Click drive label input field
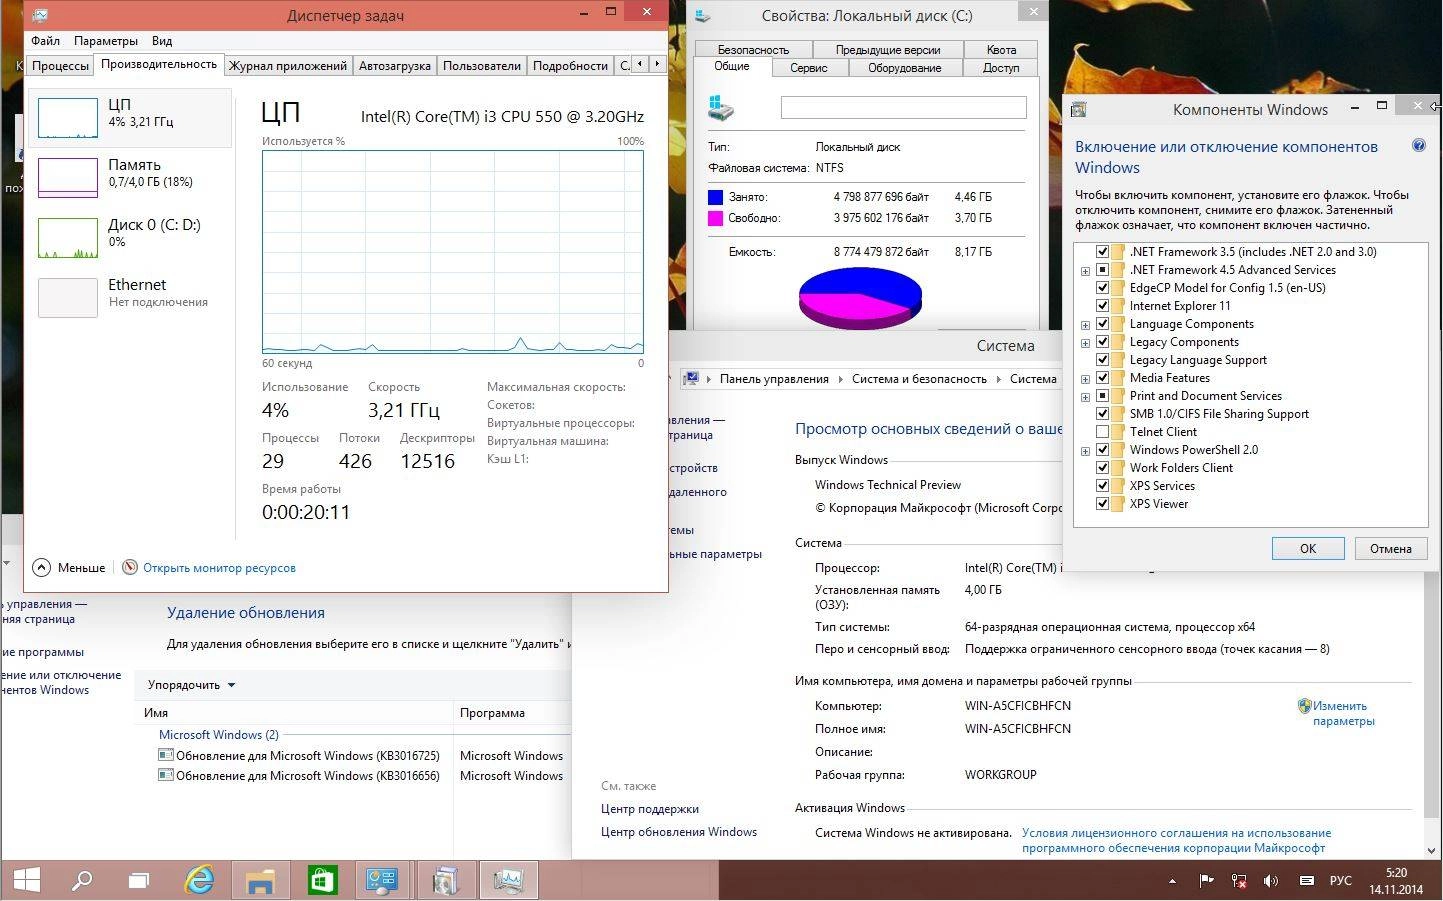The width and height of the screenshot is (1443, 901). [x=903, y=107]
